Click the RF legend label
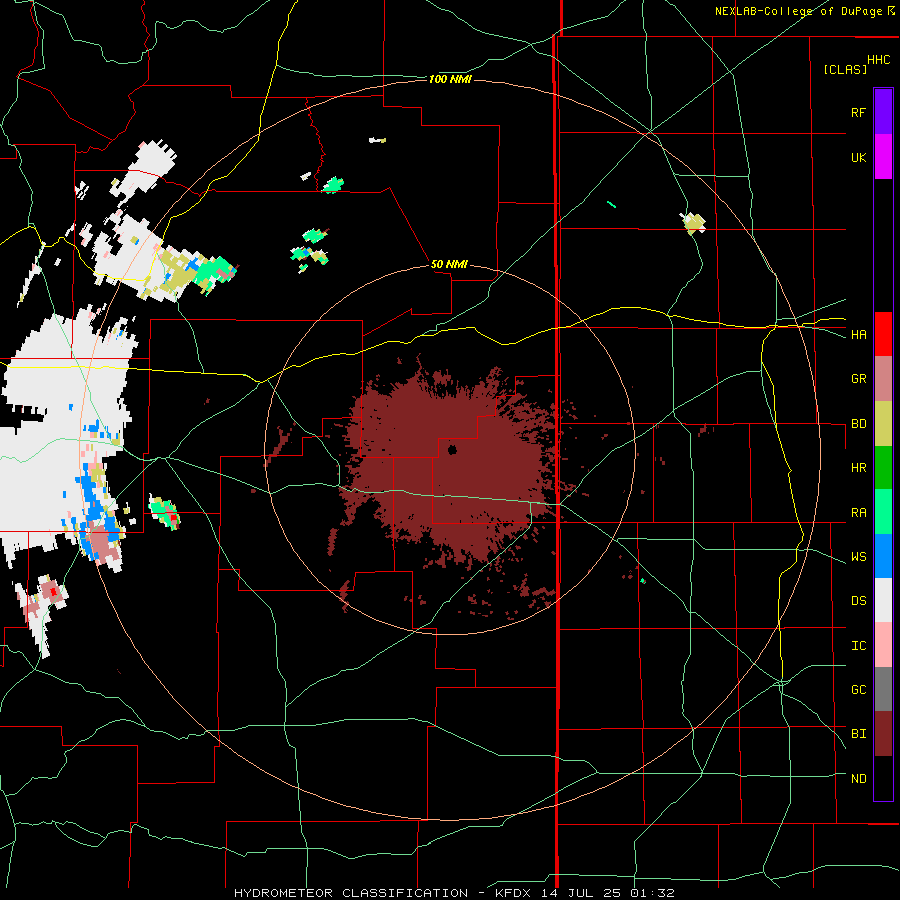The width and height of the screenshot is (900, 900). click(858, 112)
